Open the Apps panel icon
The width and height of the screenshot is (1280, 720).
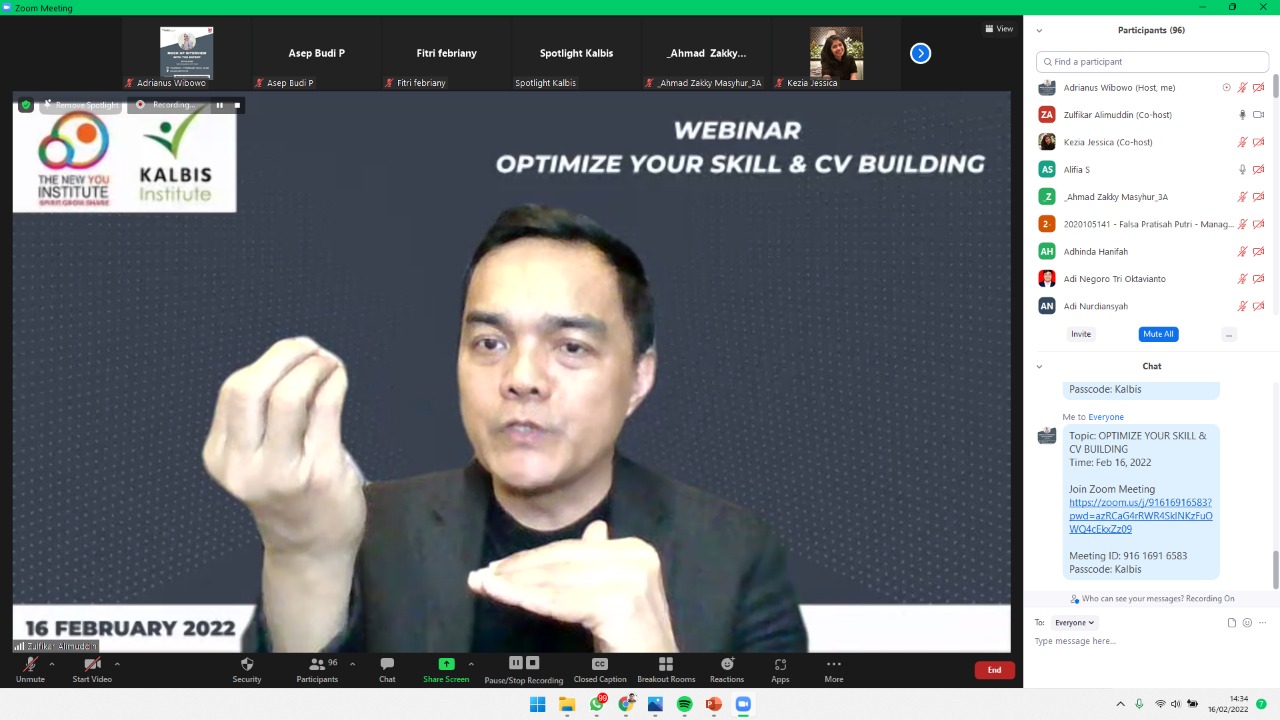[780, 665]
